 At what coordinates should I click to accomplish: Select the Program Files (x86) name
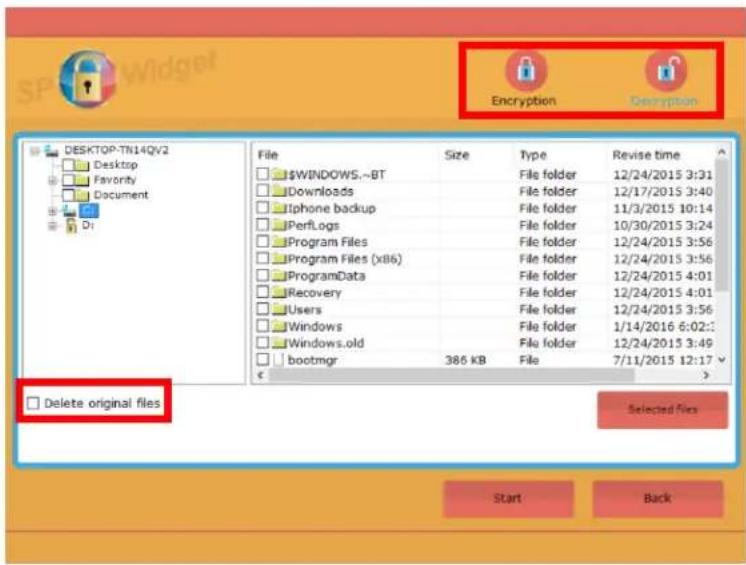(345, 259)
